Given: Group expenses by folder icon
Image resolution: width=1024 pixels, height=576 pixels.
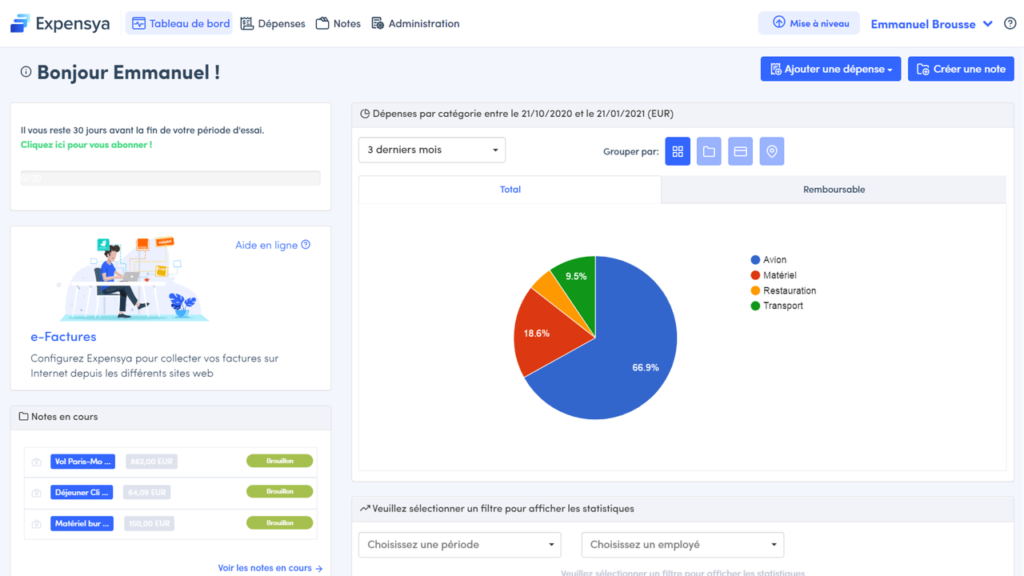Looking at the screenshot, I should 709,152.
